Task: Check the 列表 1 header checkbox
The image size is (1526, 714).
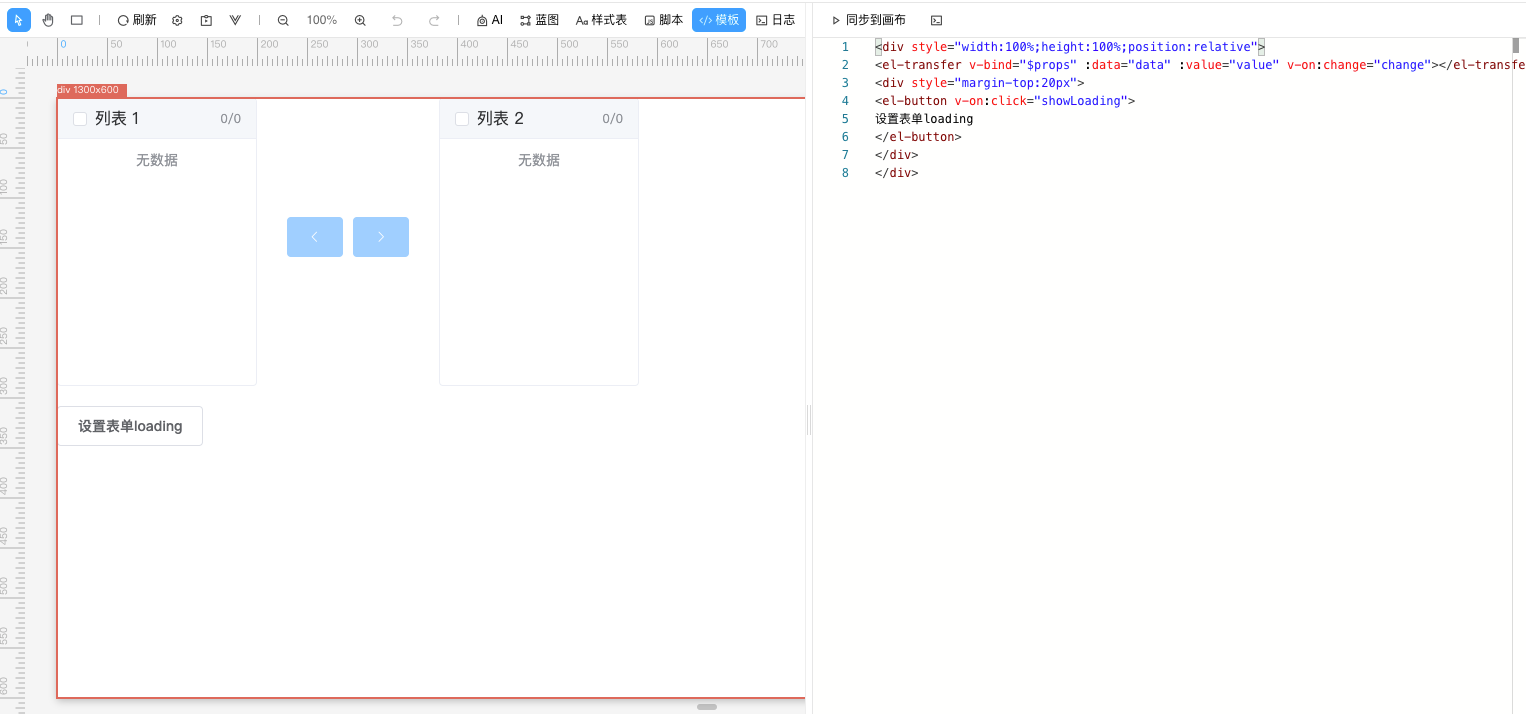Action: (80, 118)
